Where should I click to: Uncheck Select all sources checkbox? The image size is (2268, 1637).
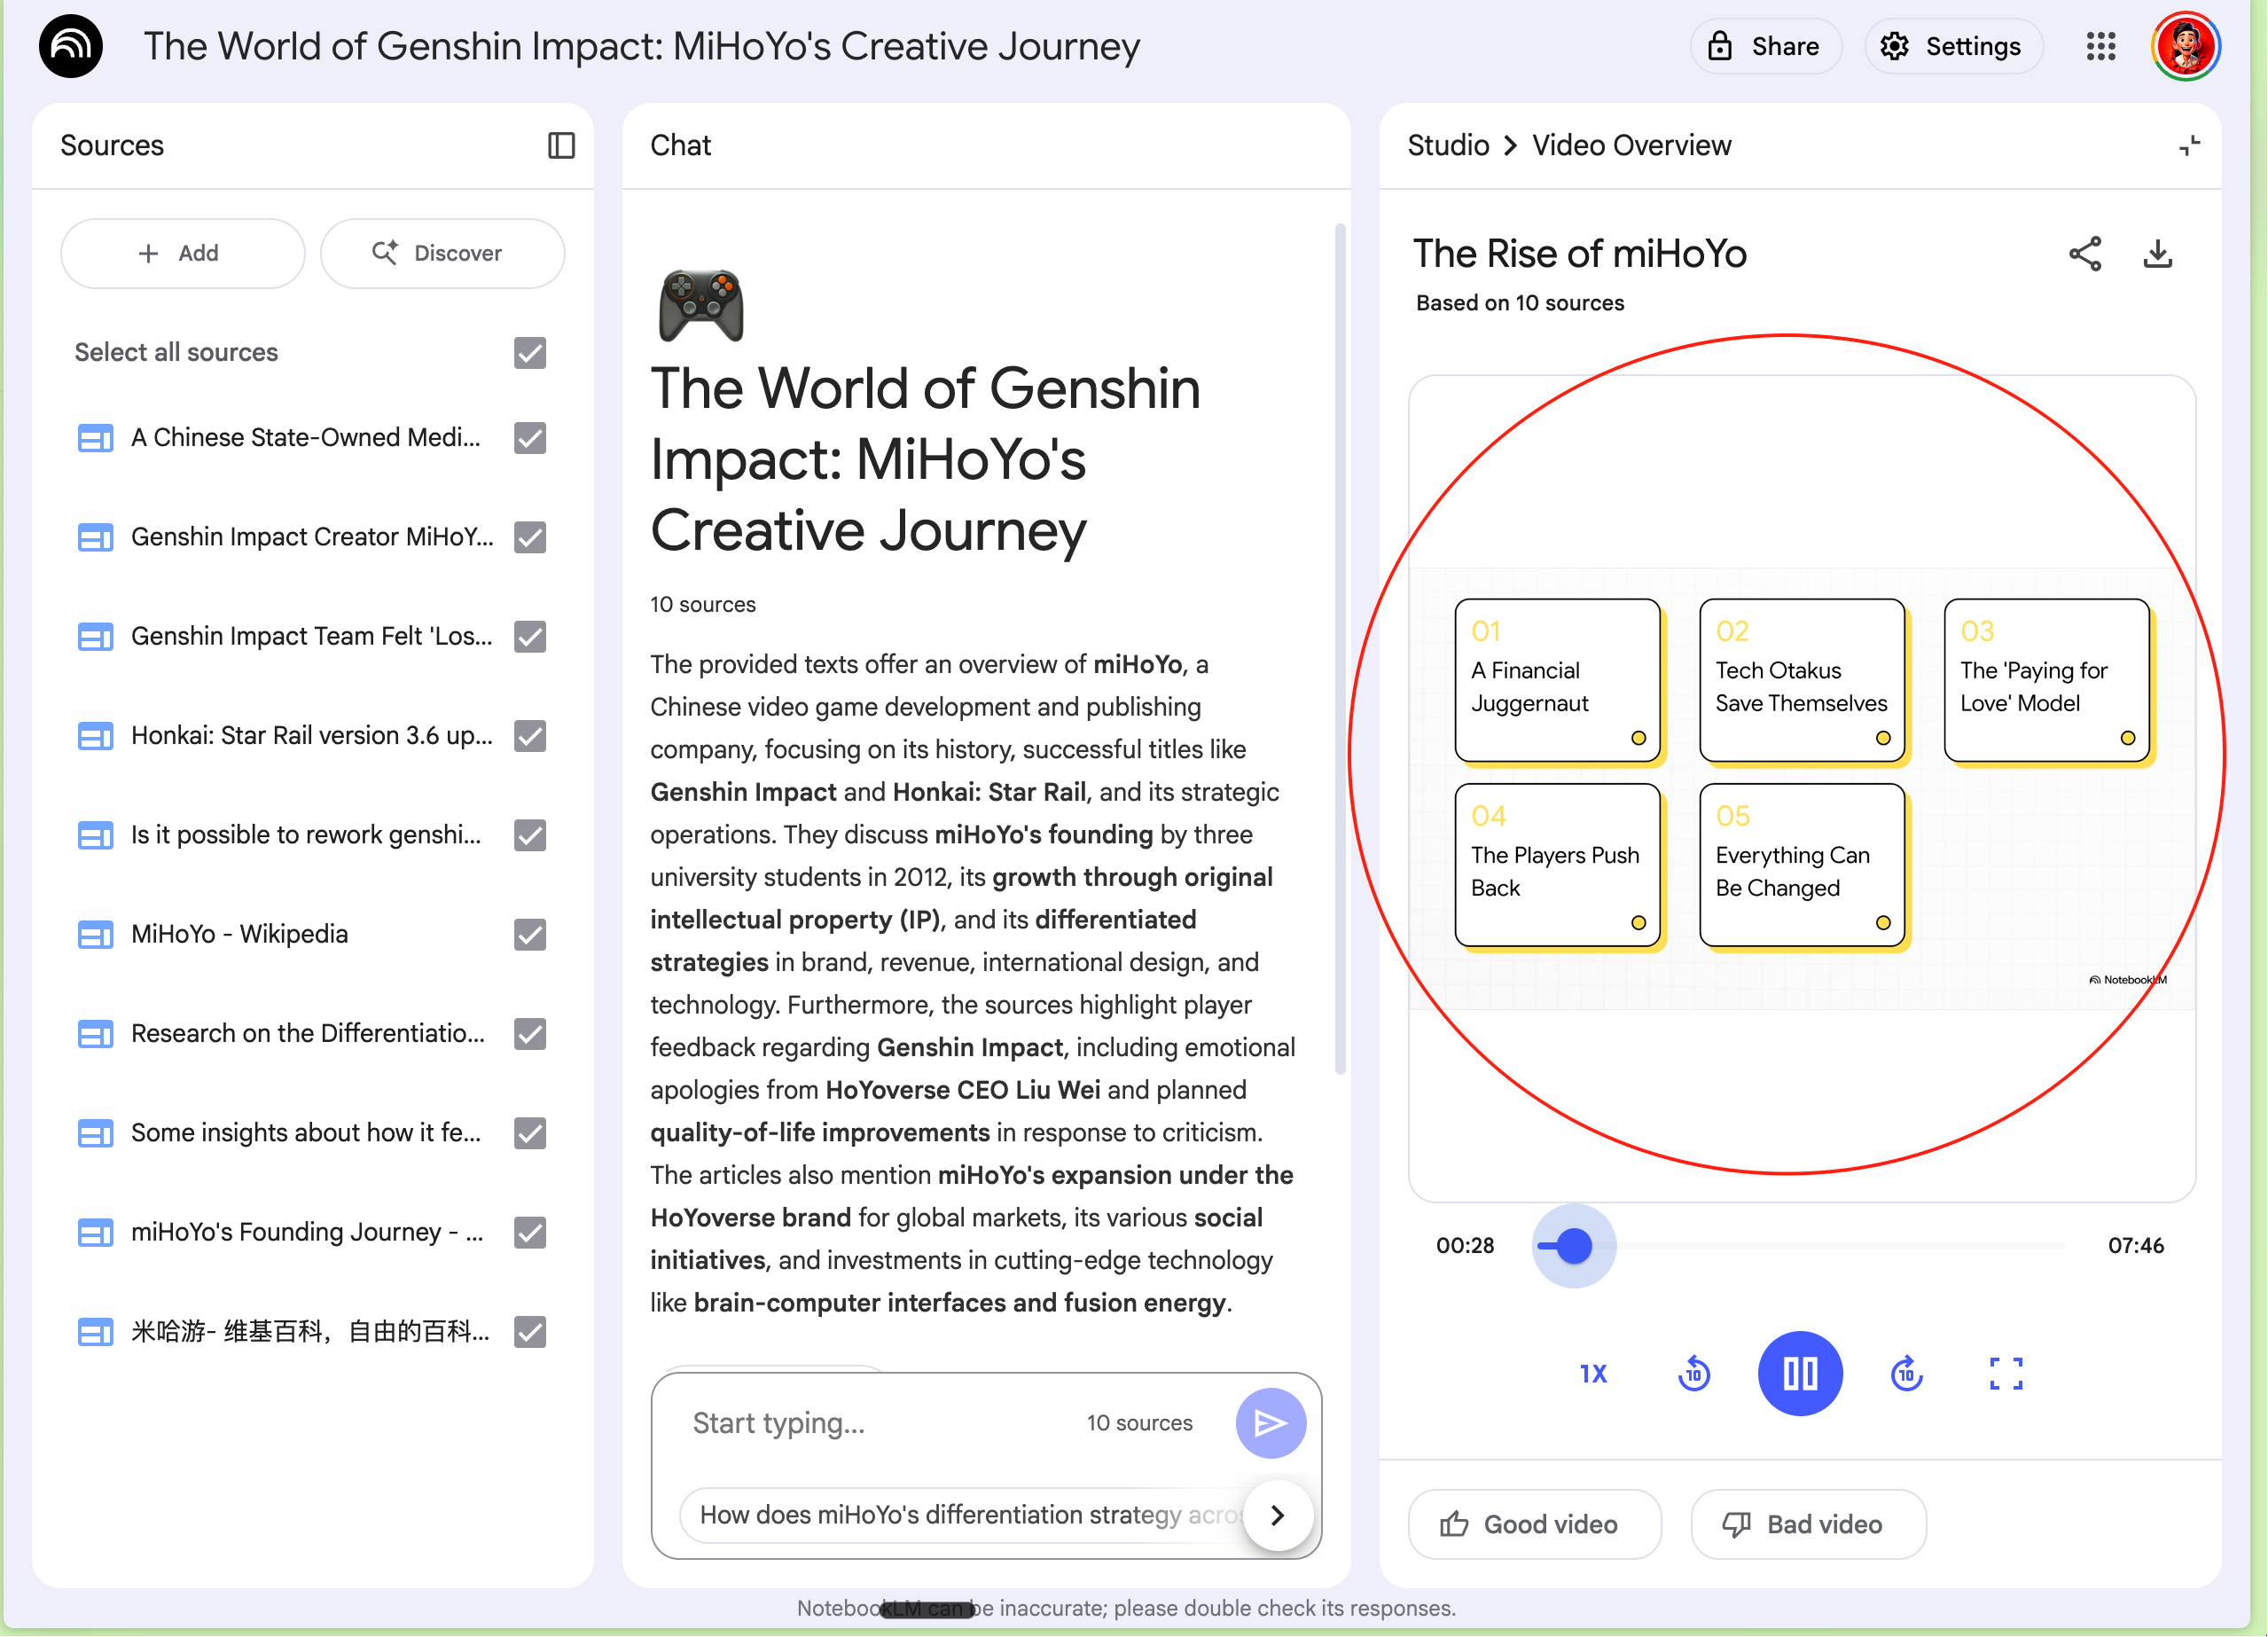point(530,353)
